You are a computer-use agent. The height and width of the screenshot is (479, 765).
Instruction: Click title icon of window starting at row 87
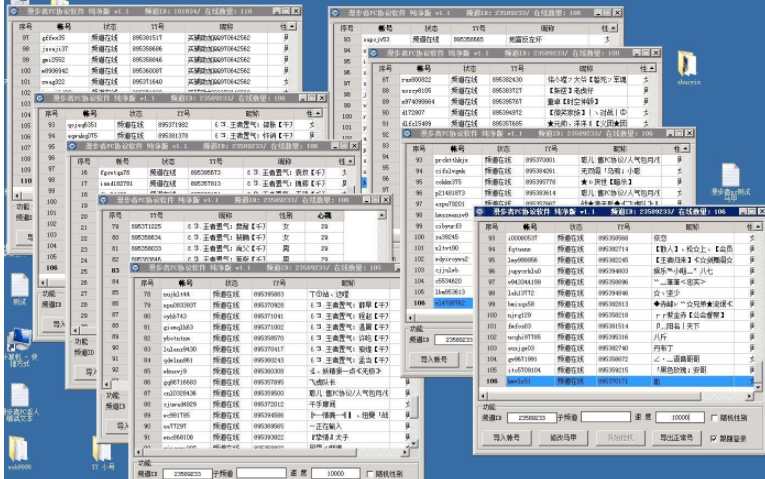[374, 53]
